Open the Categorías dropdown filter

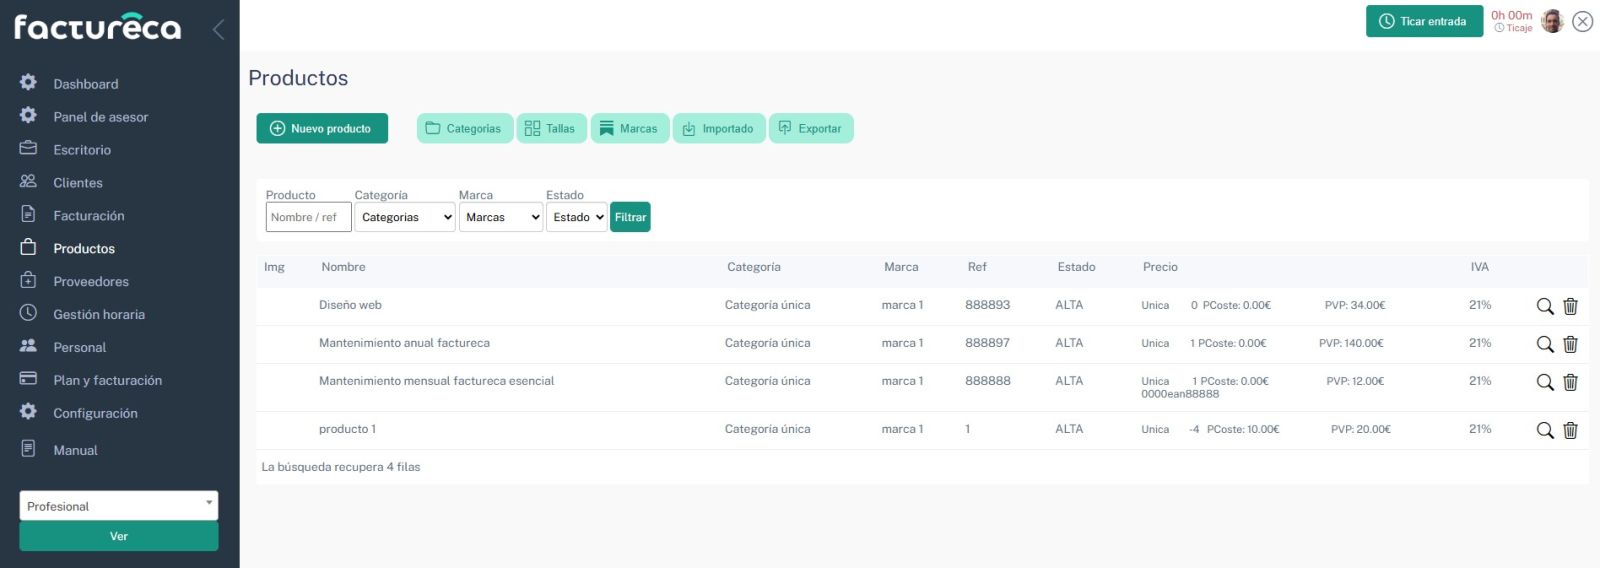coord(405,217)
